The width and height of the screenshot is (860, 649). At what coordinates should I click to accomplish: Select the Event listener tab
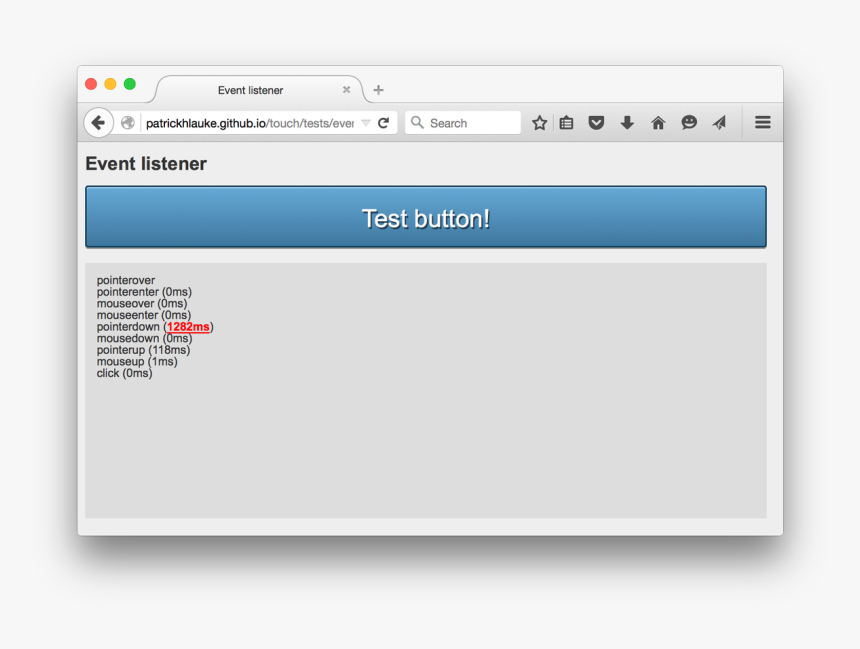pos(250,90)
